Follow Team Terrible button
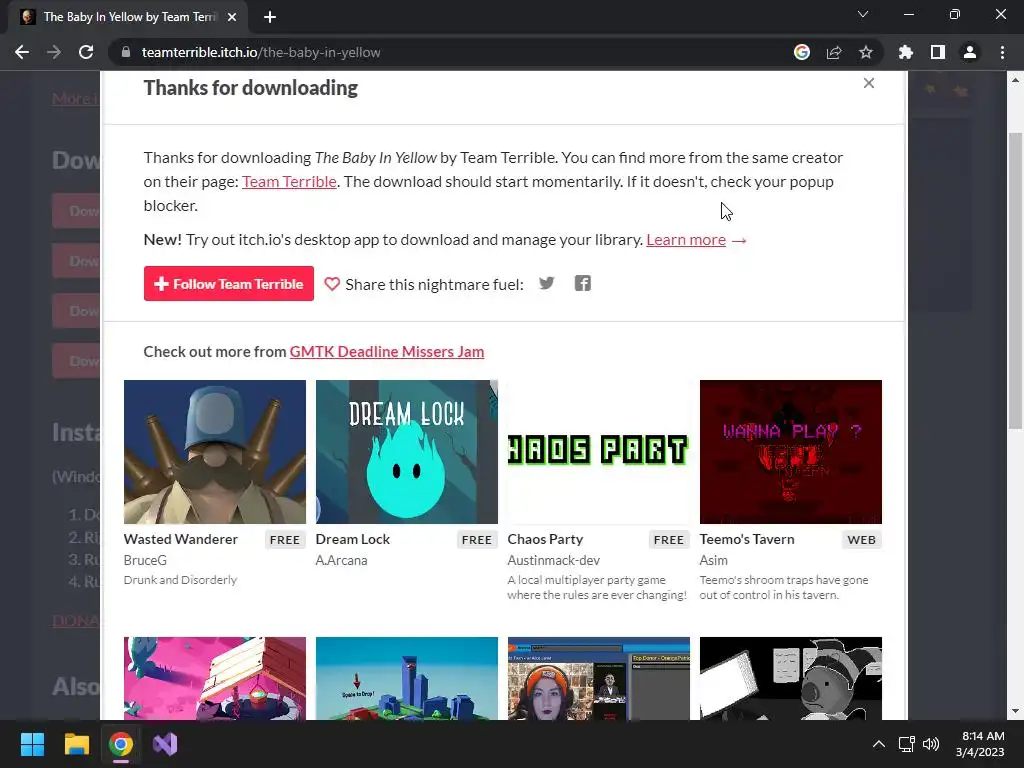The height and width of the screenshot is (768, 1024). pos(229,283)
